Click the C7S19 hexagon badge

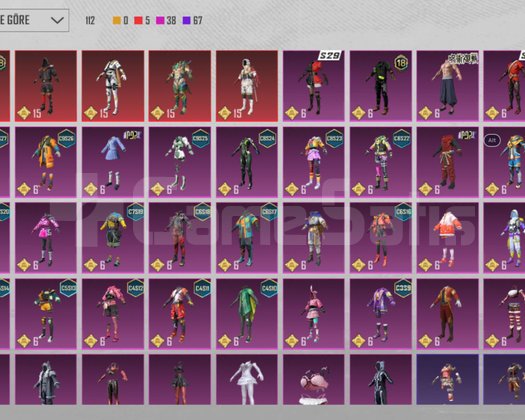click(x=136, y=212)
